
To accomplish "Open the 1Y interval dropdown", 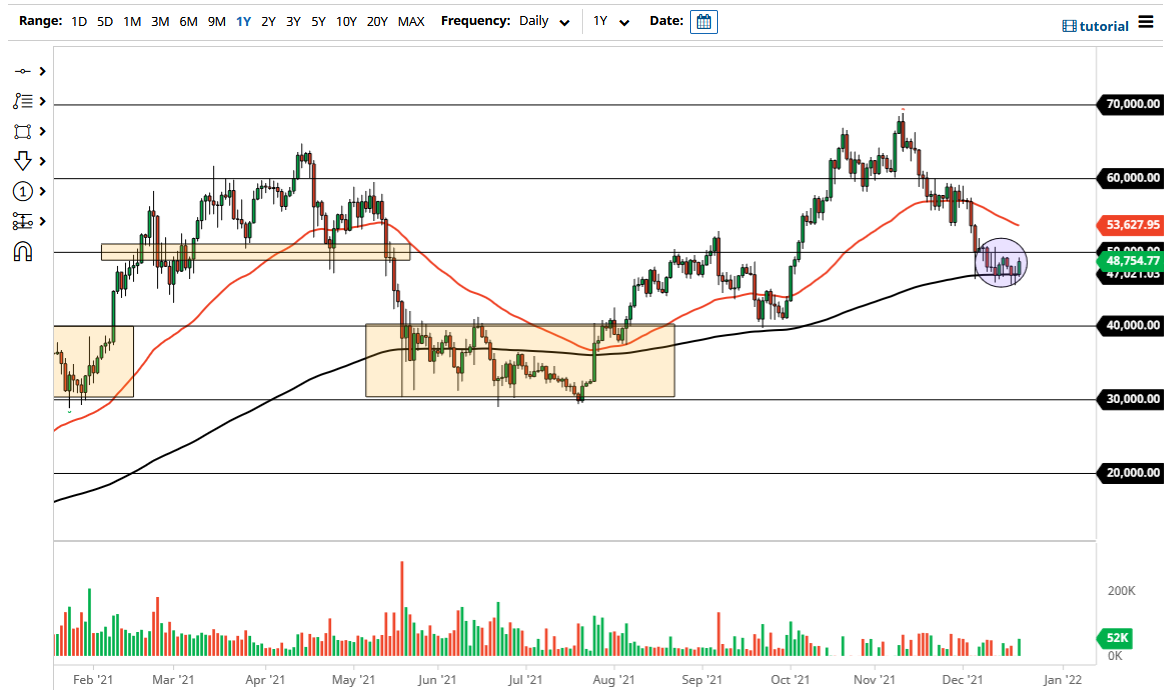I will [x=610, y=21].
